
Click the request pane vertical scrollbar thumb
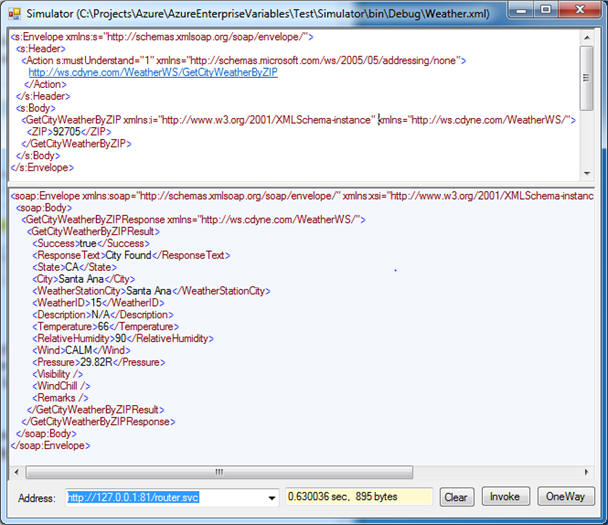coord(587,78)
